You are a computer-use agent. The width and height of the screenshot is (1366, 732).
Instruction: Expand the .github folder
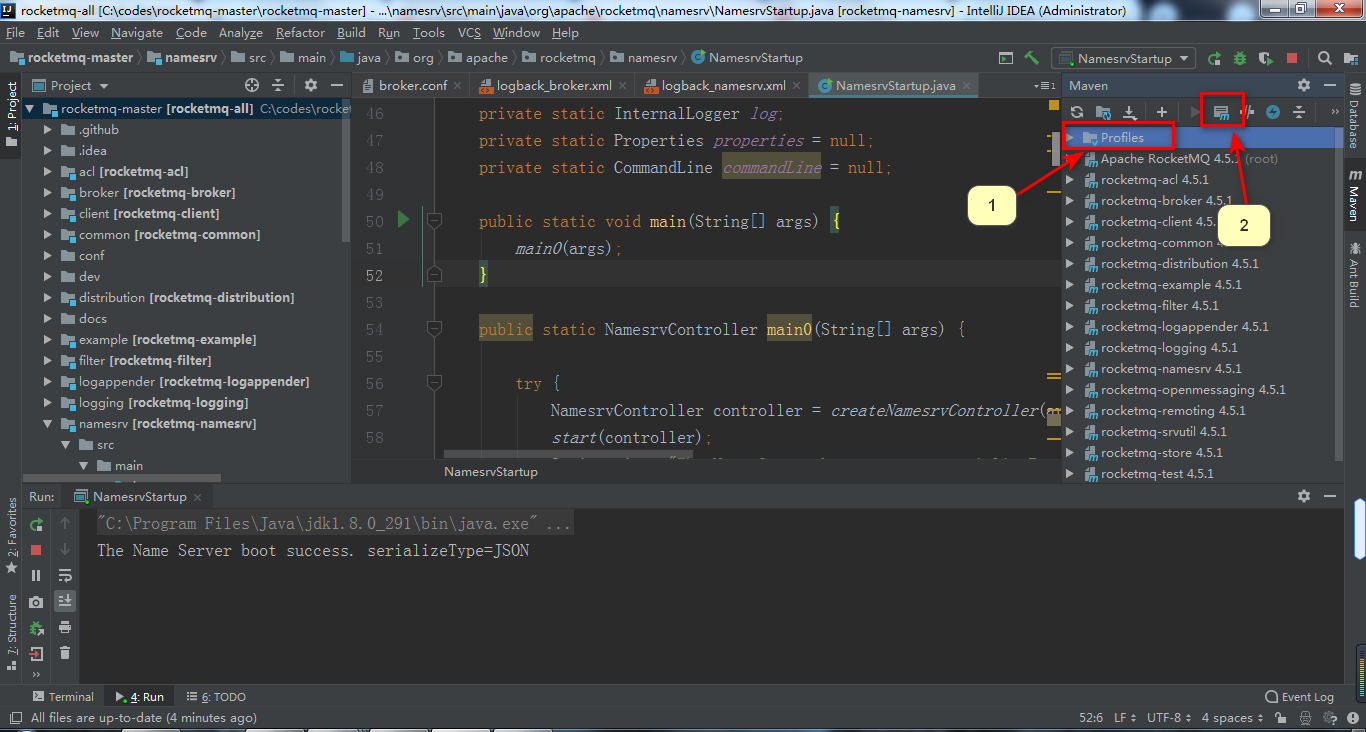[48, 130]
